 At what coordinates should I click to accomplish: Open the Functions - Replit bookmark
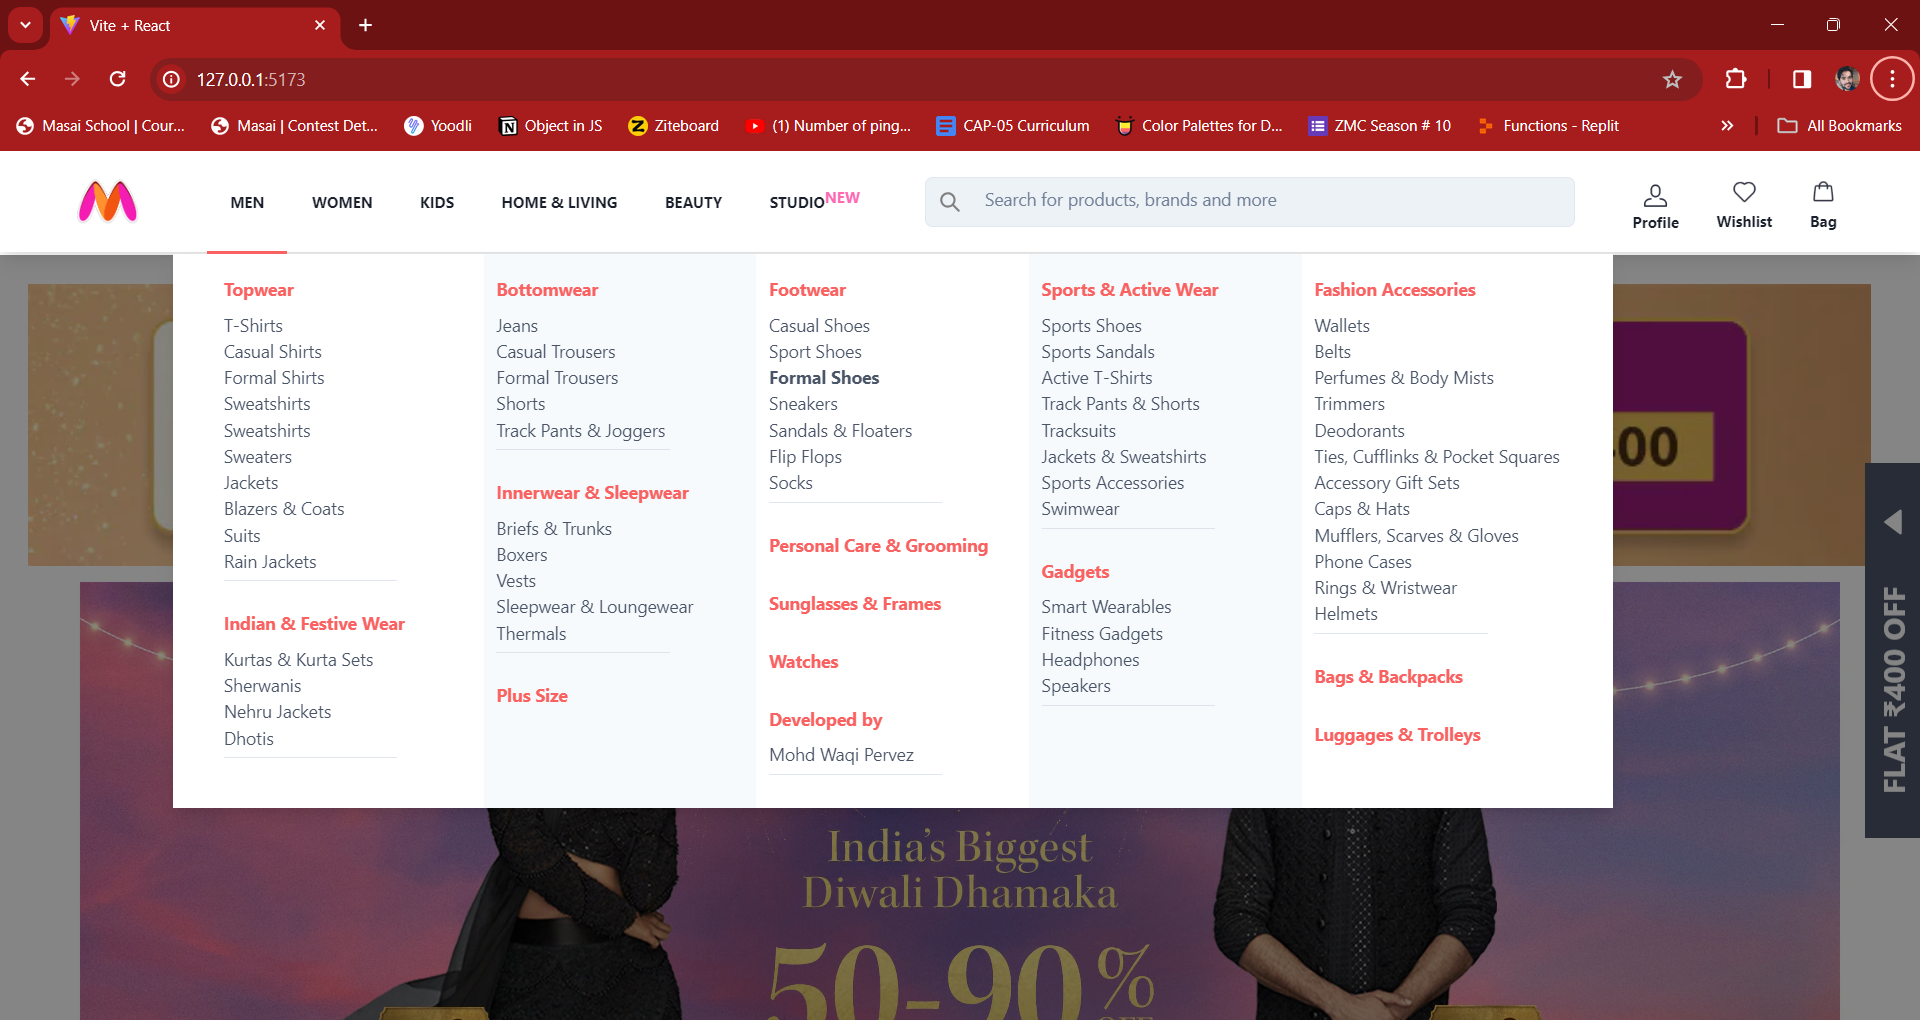pos(1548,126)
